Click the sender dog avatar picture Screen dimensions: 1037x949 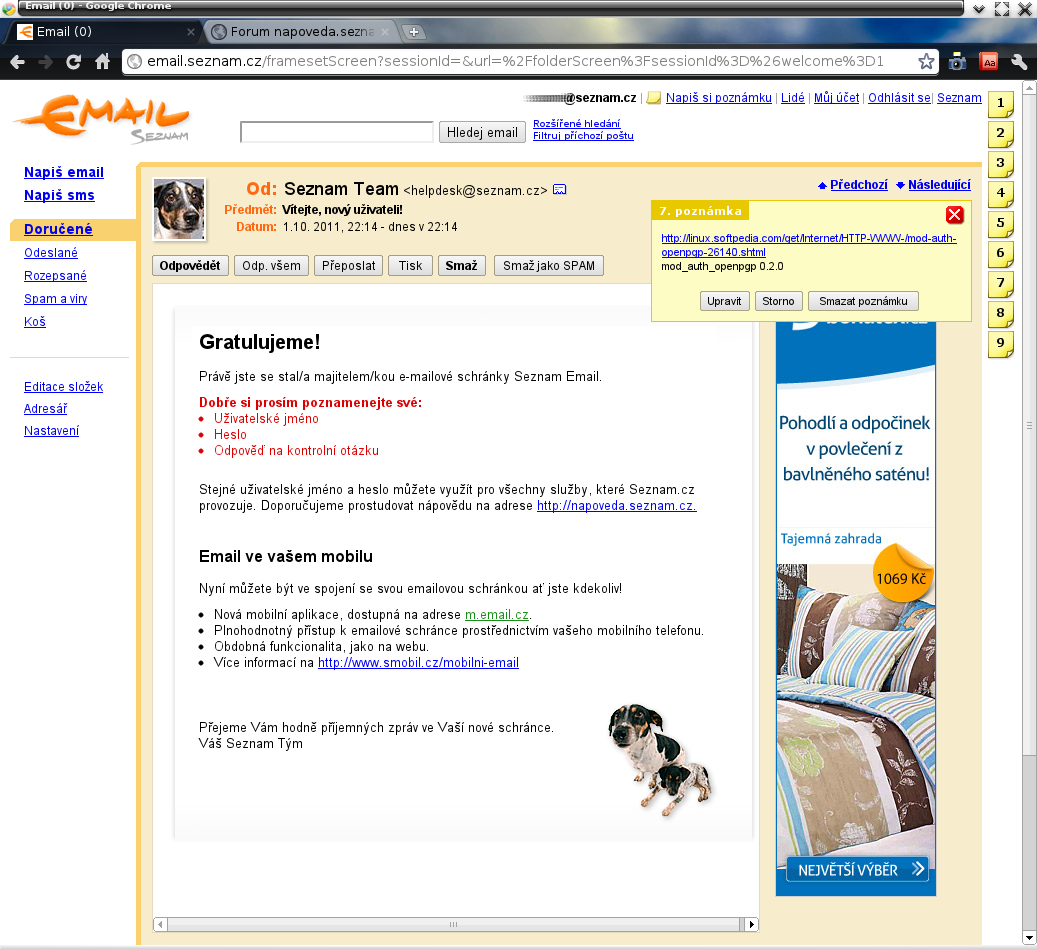[x=179, y=209]
